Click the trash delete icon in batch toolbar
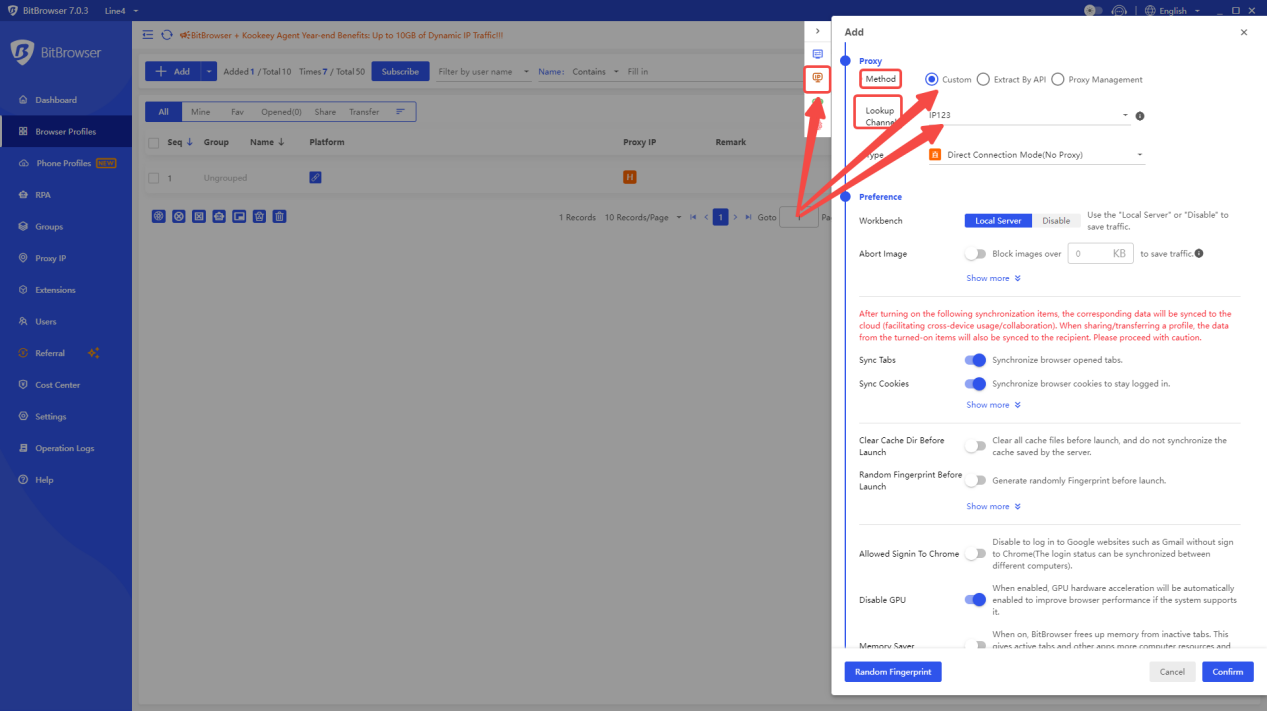This screenshot has width=1267, height=711. point(280,216)
